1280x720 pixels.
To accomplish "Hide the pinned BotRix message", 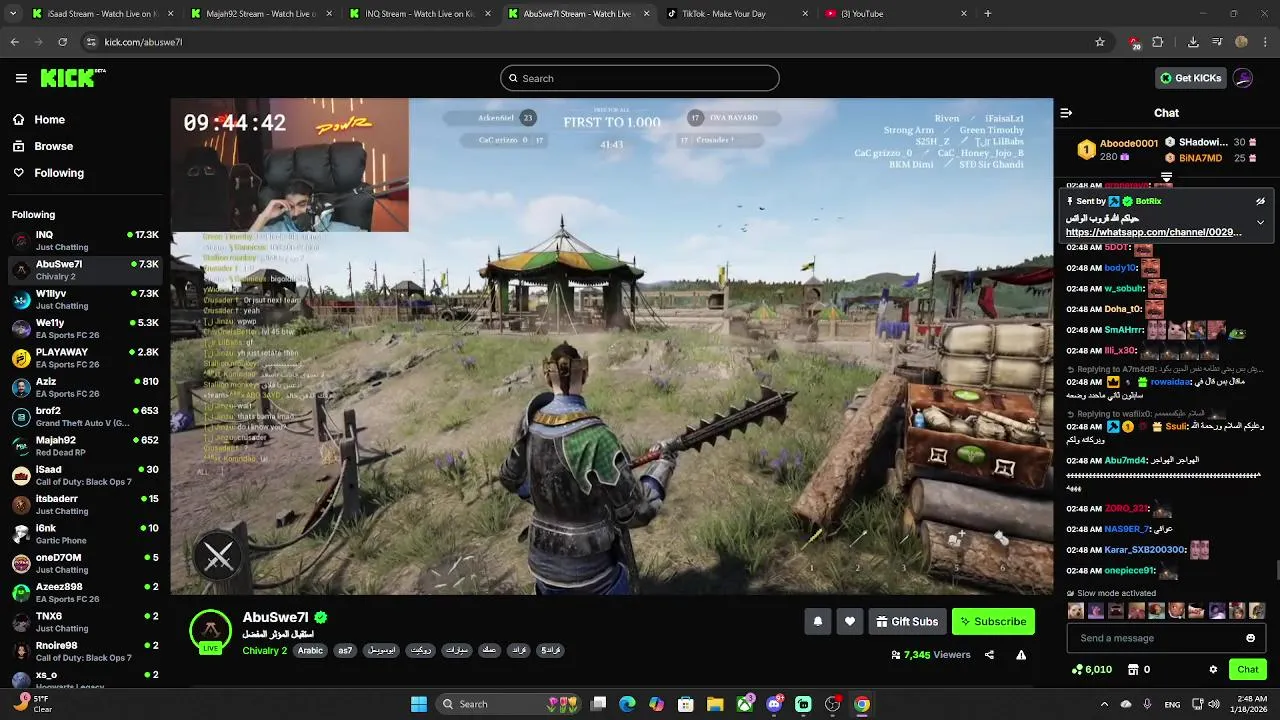I will tap(1260, 201).
